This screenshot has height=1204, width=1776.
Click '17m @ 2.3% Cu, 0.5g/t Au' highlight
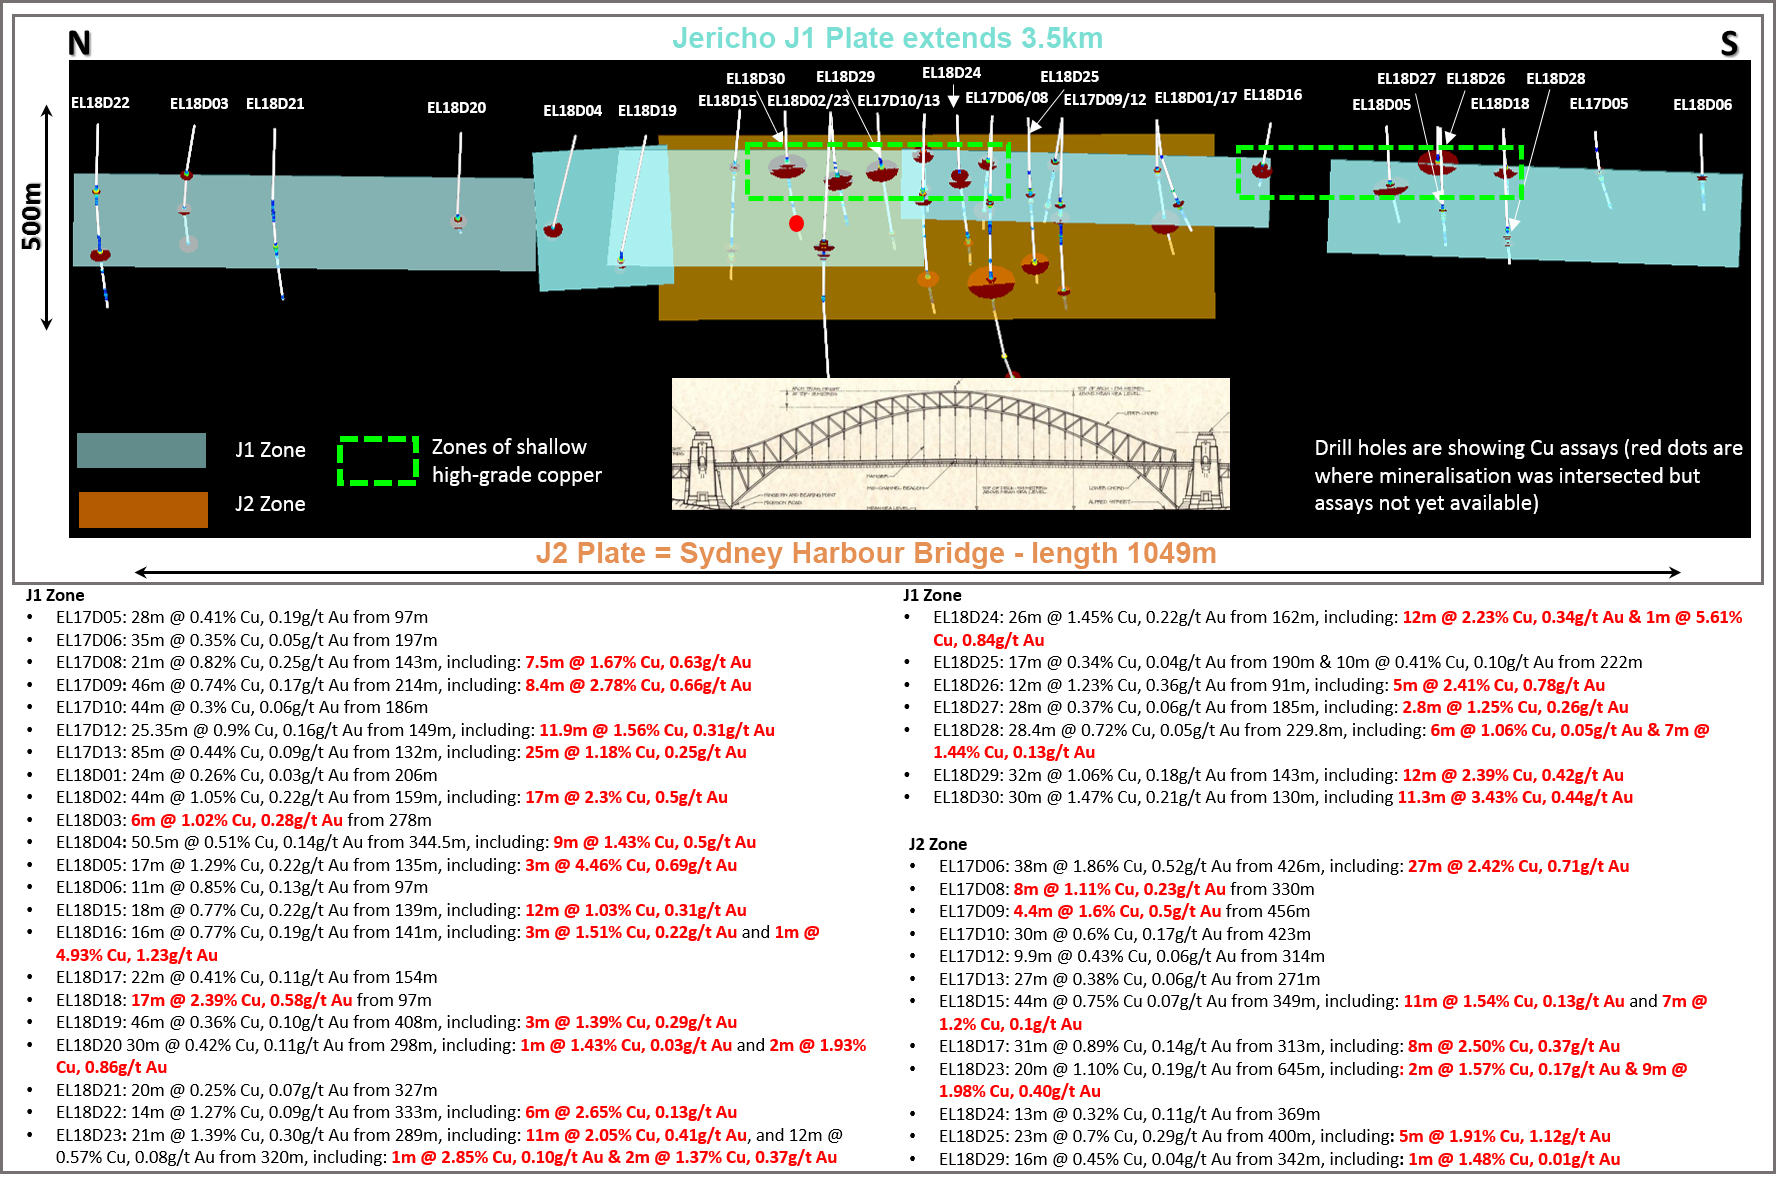626,797
